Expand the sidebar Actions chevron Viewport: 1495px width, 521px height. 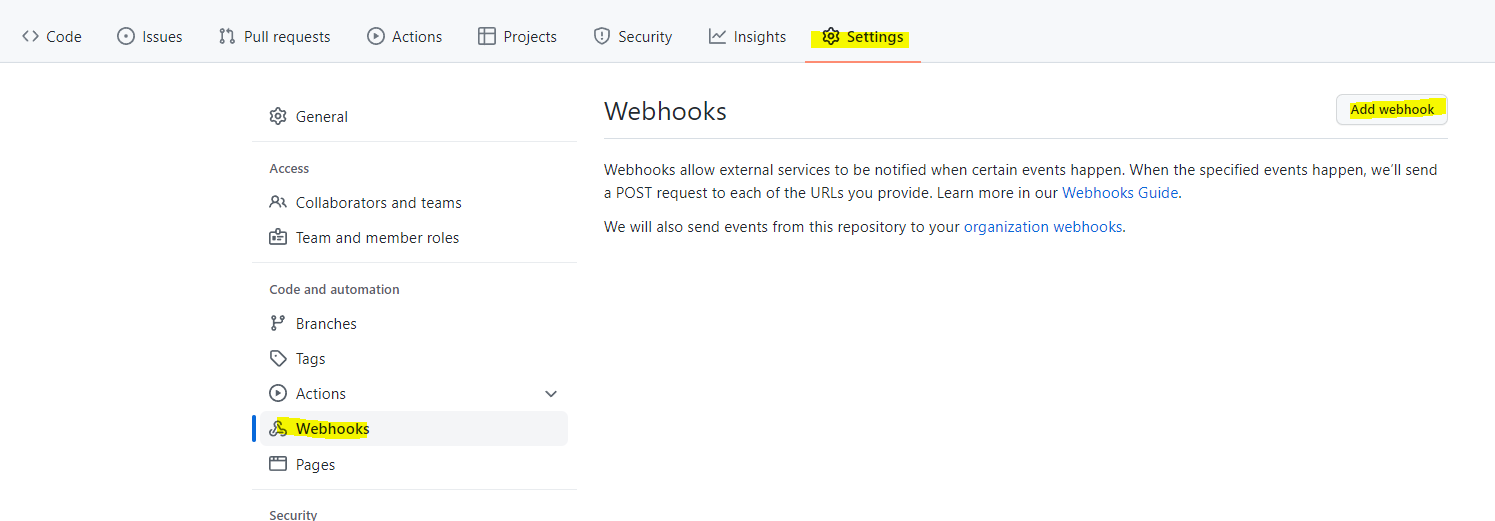click(550, 394)
